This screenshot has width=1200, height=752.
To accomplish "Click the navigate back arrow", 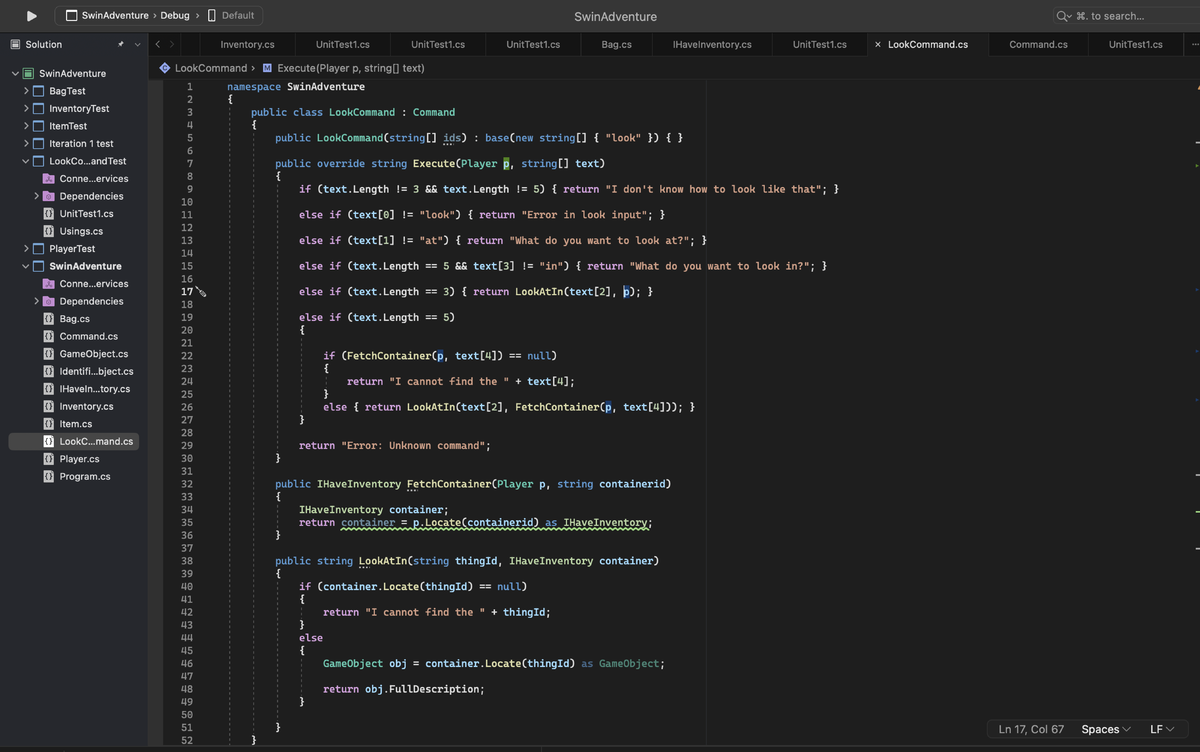I will coord(158,45).
